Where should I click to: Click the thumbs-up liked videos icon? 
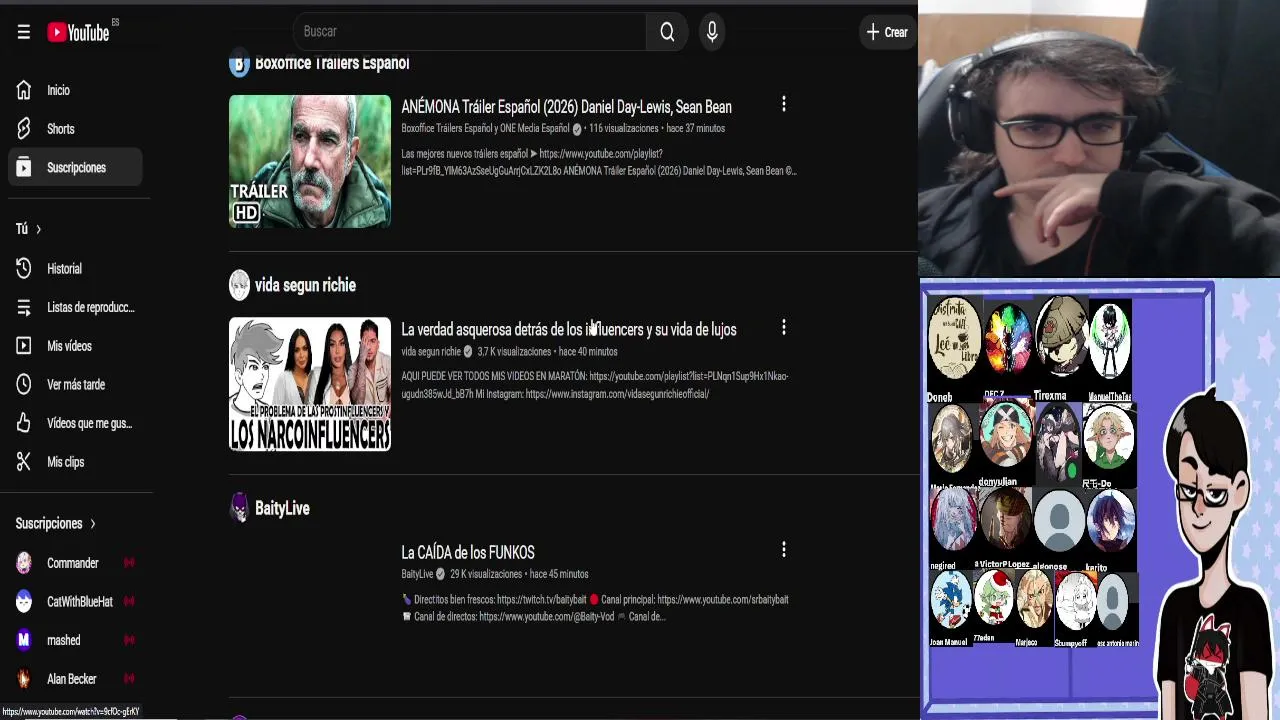pyautogui.click(x=24, y=423)
